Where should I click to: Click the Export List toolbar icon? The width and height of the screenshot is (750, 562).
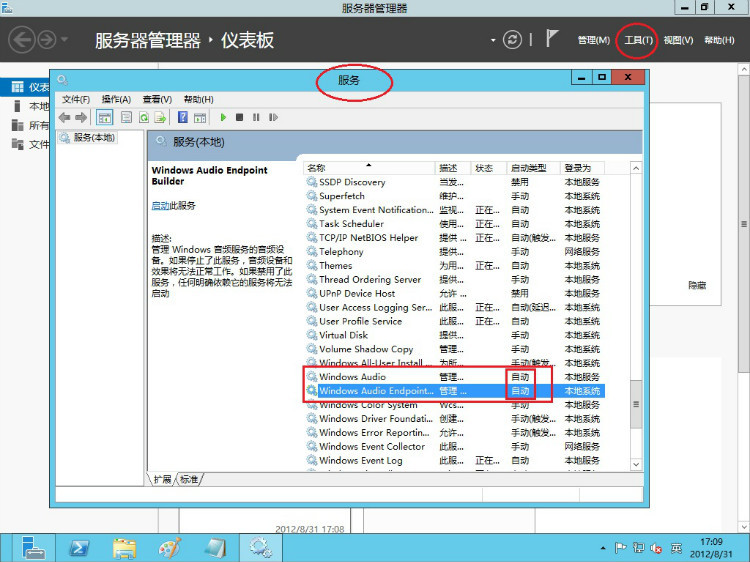[160, 117]
